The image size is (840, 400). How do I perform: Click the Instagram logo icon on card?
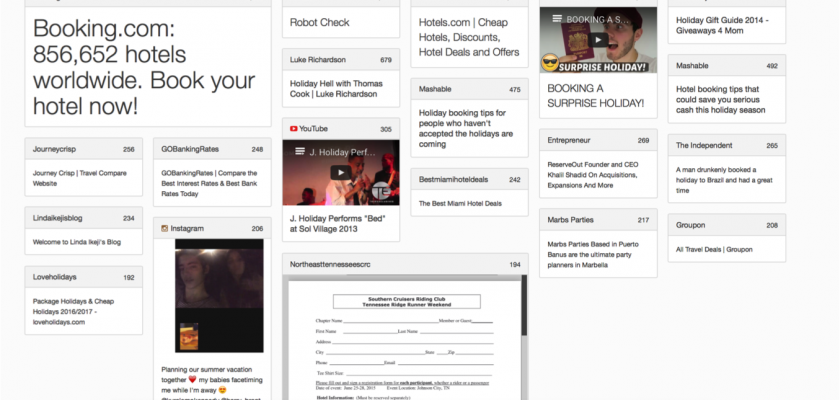[164, 228]
